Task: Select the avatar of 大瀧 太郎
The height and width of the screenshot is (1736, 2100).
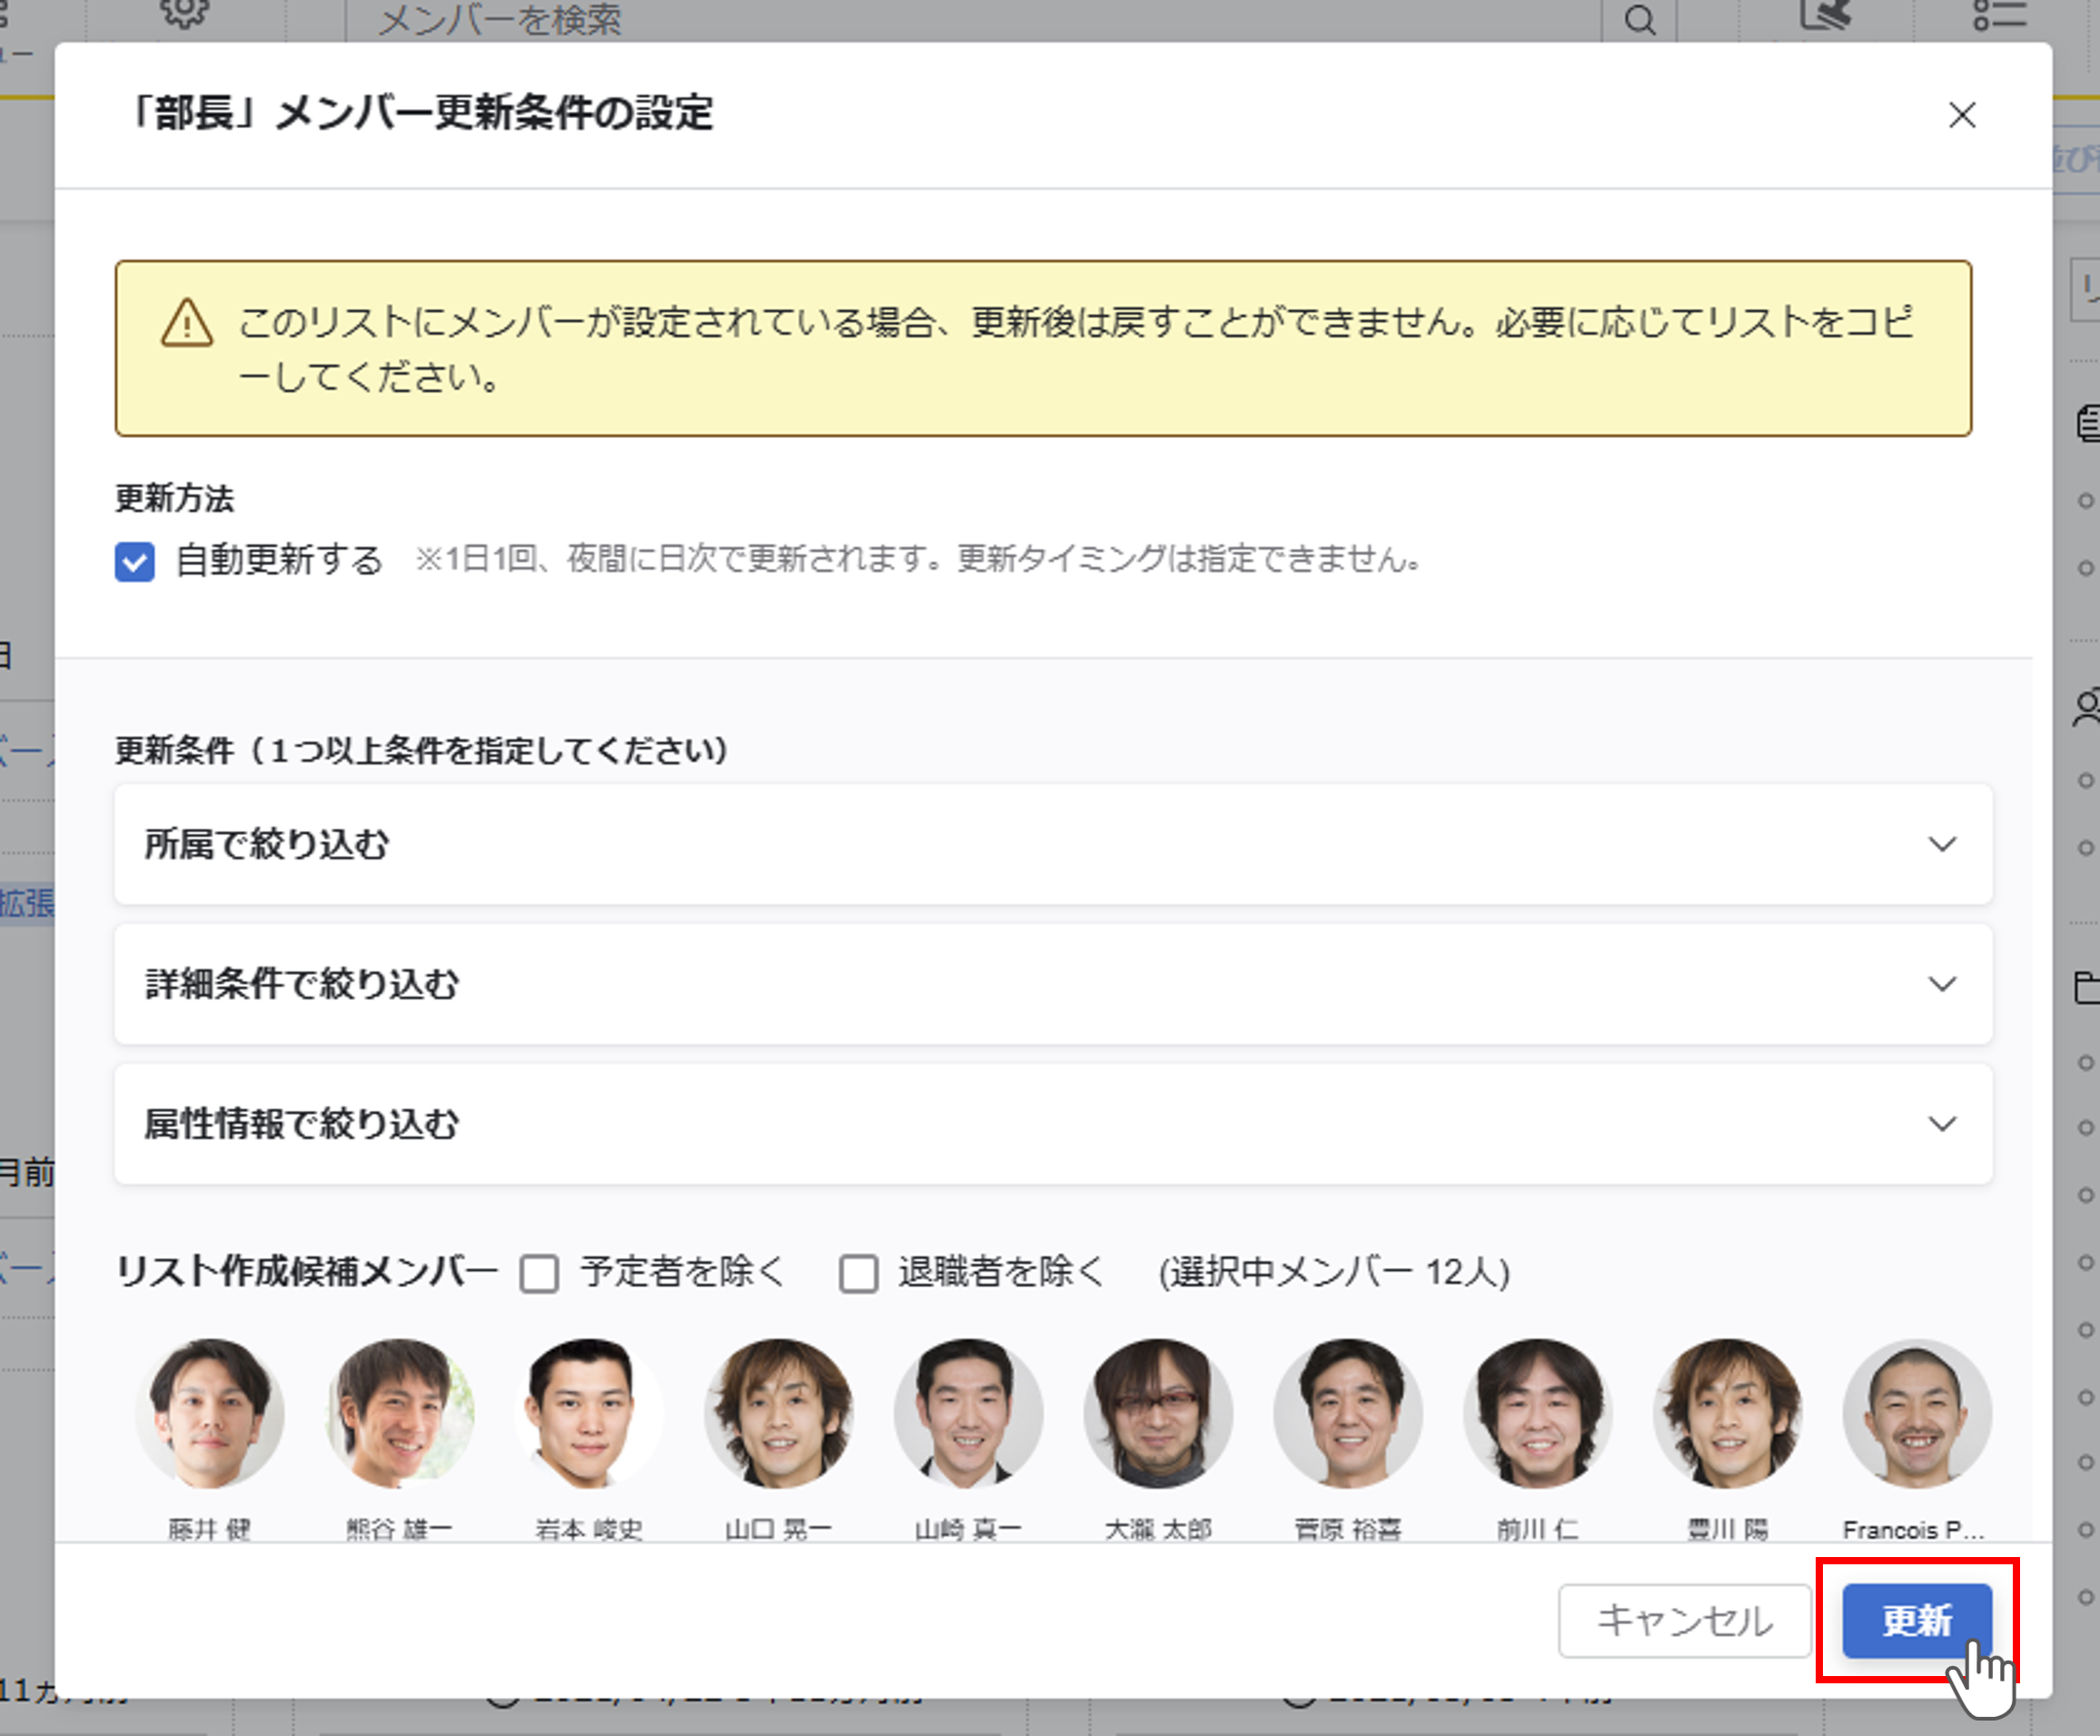Action: pos(1158,1413)
